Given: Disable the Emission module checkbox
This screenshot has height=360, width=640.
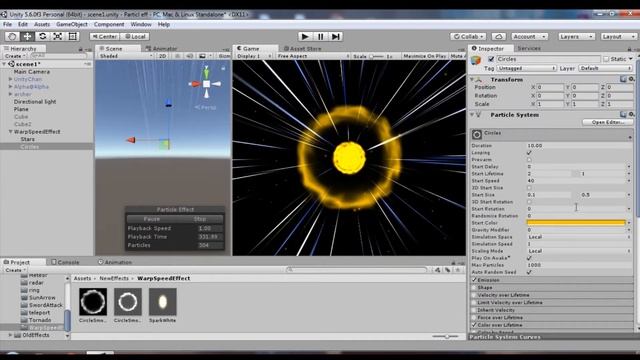Looking at the screenshot, I should (x=474, y=280).
